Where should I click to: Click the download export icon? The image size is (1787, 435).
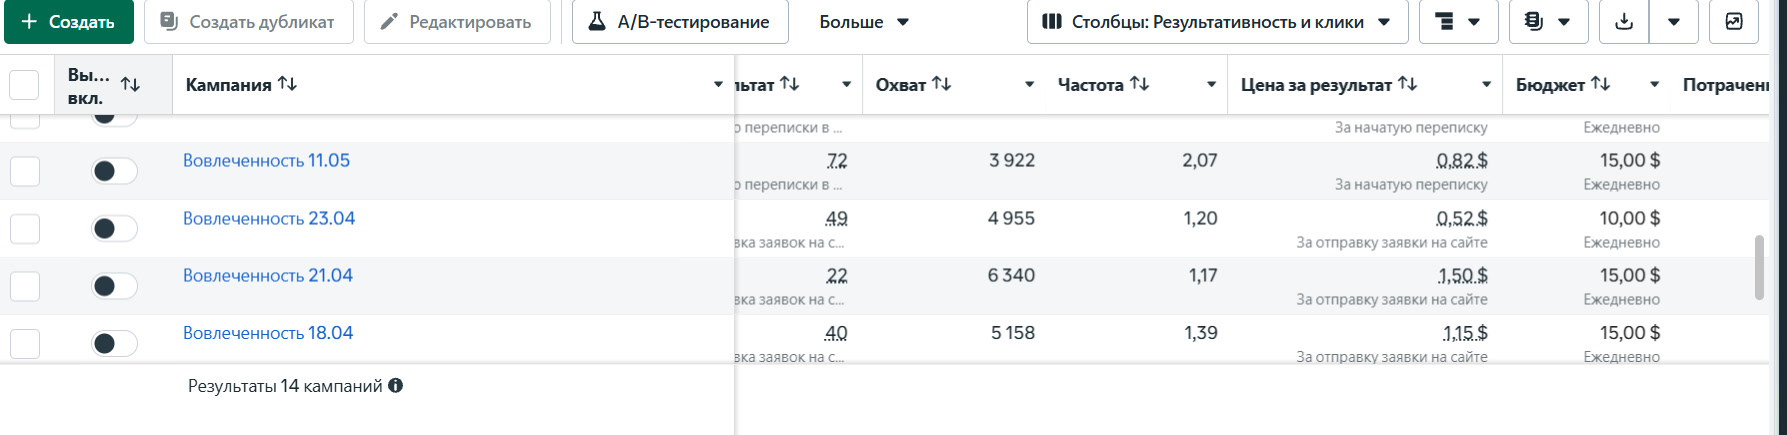tap(1624, 22)
